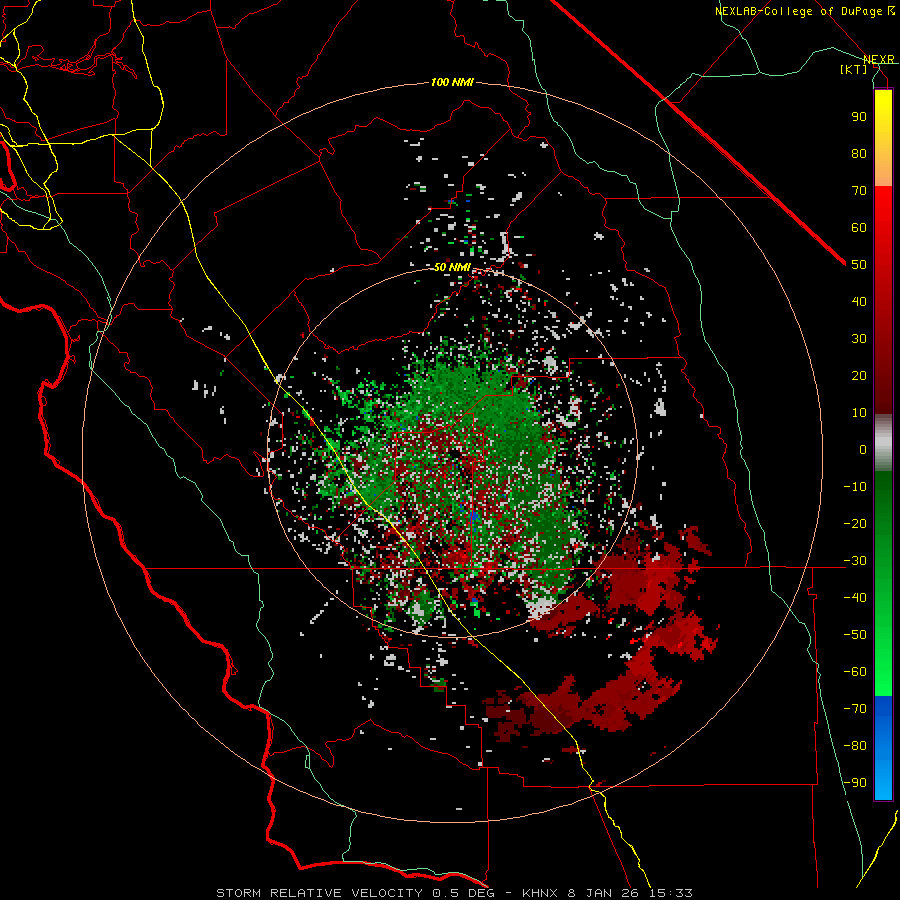The image size is (900, 900).
Task: Select the -20 scale label
Action: coord(855,523)
